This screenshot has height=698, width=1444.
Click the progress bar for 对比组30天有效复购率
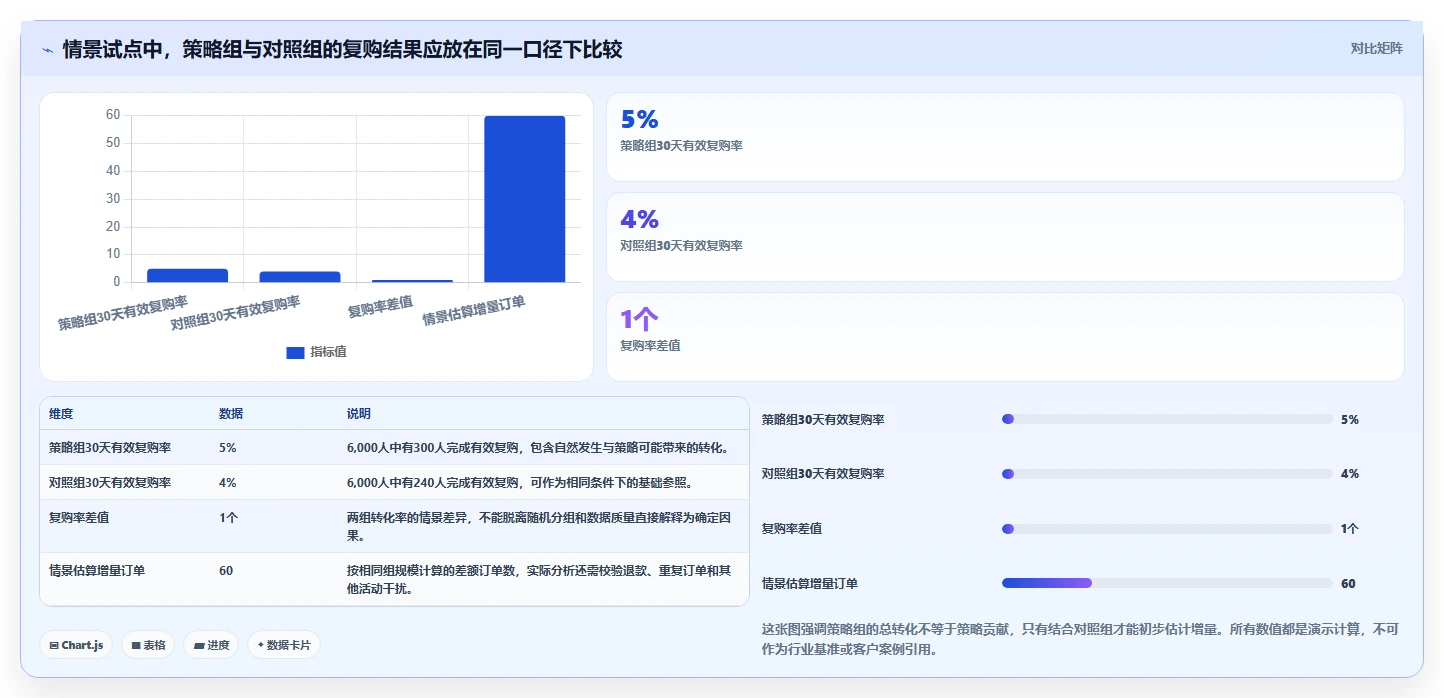pos(1167,473)
